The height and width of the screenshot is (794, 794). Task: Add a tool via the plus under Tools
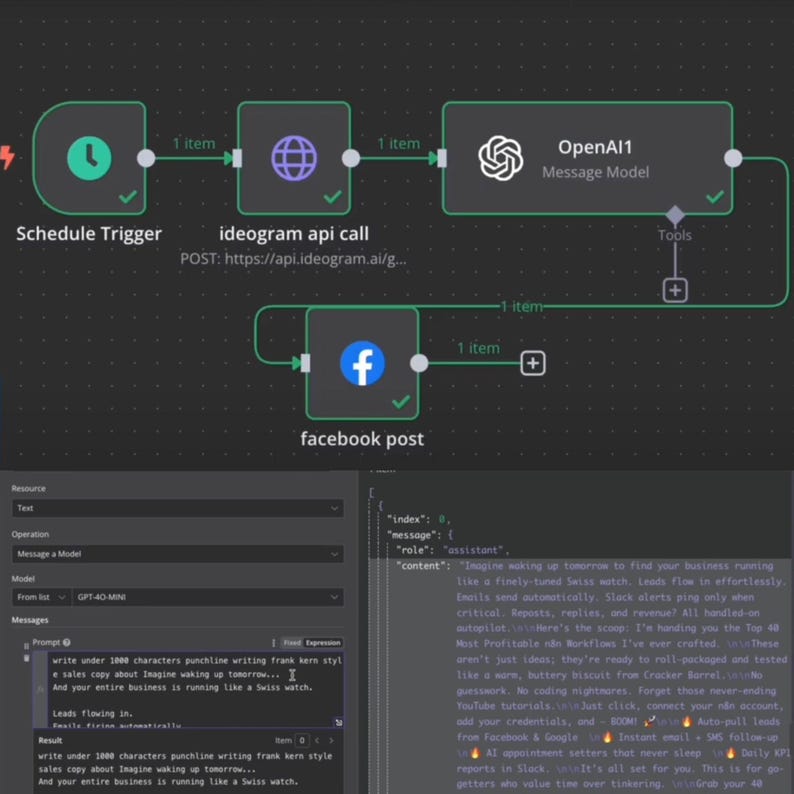[675, 290]
